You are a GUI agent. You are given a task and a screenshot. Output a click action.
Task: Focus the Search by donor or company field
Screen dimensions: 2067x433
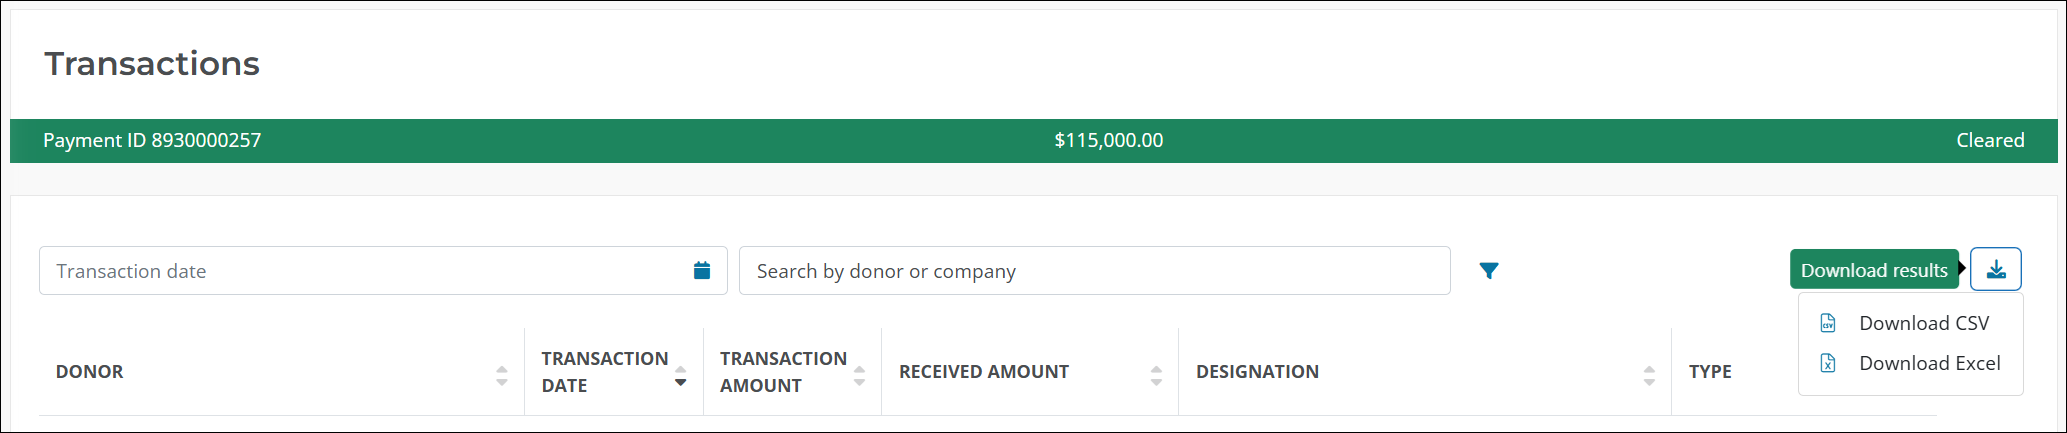coord(1094,271)
